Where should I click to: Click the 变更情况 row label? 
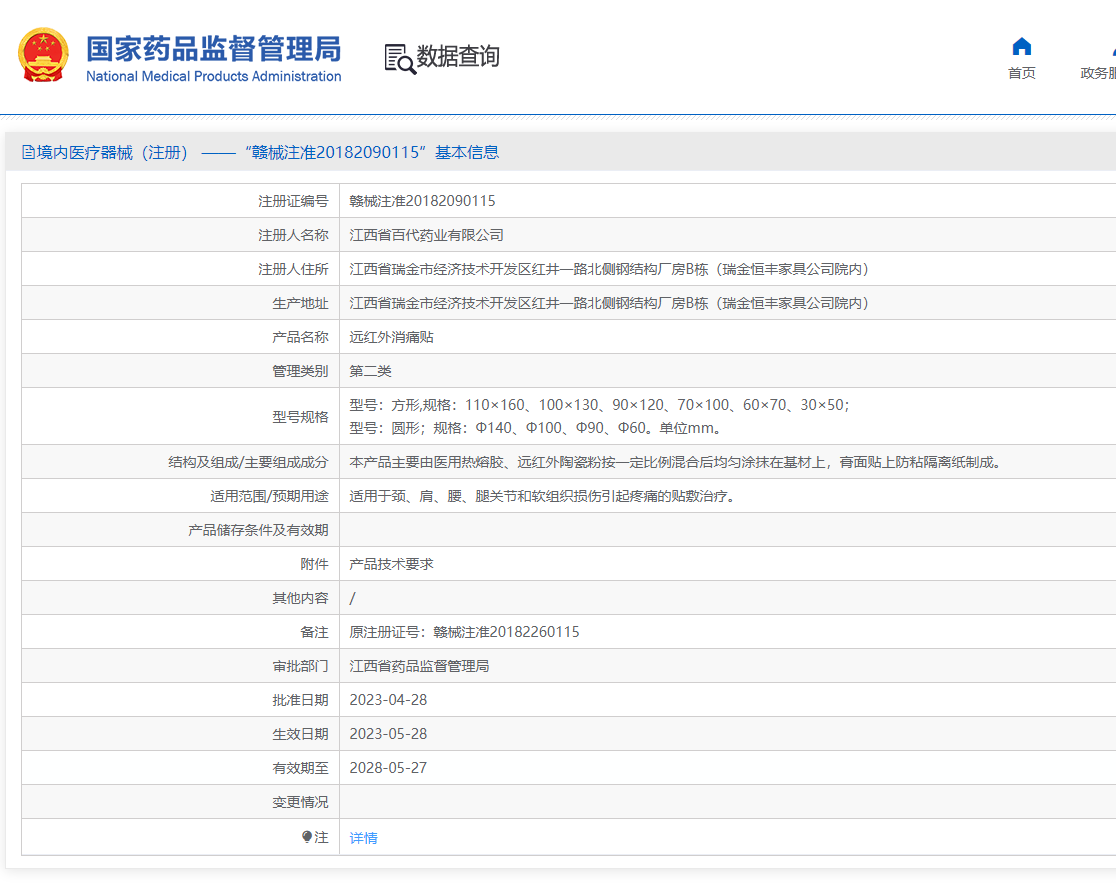click(300, 802)
